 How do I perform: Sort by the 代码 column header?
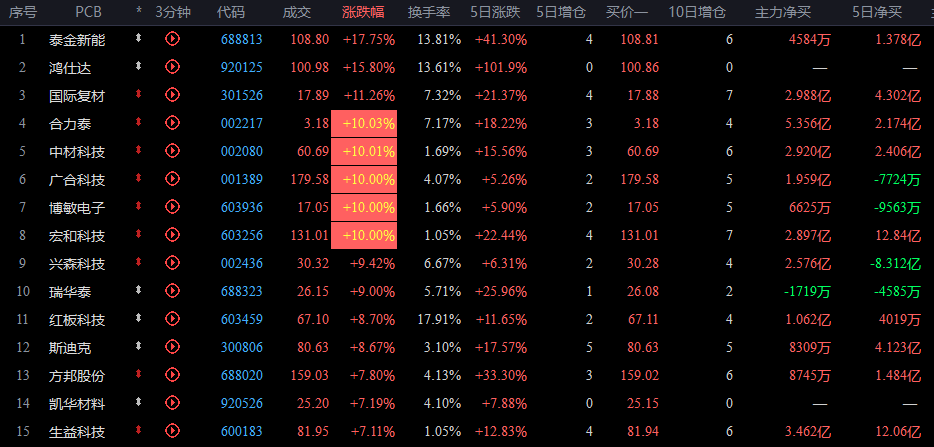coord(231,12)
